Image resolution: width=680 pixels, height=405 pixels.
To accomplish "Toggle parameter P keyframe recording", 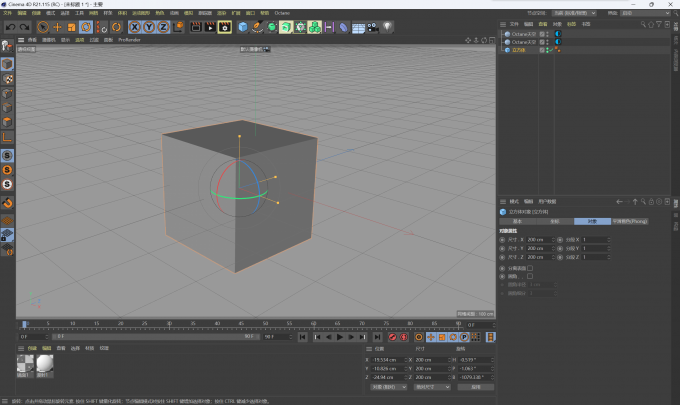I will click(464, 337).
